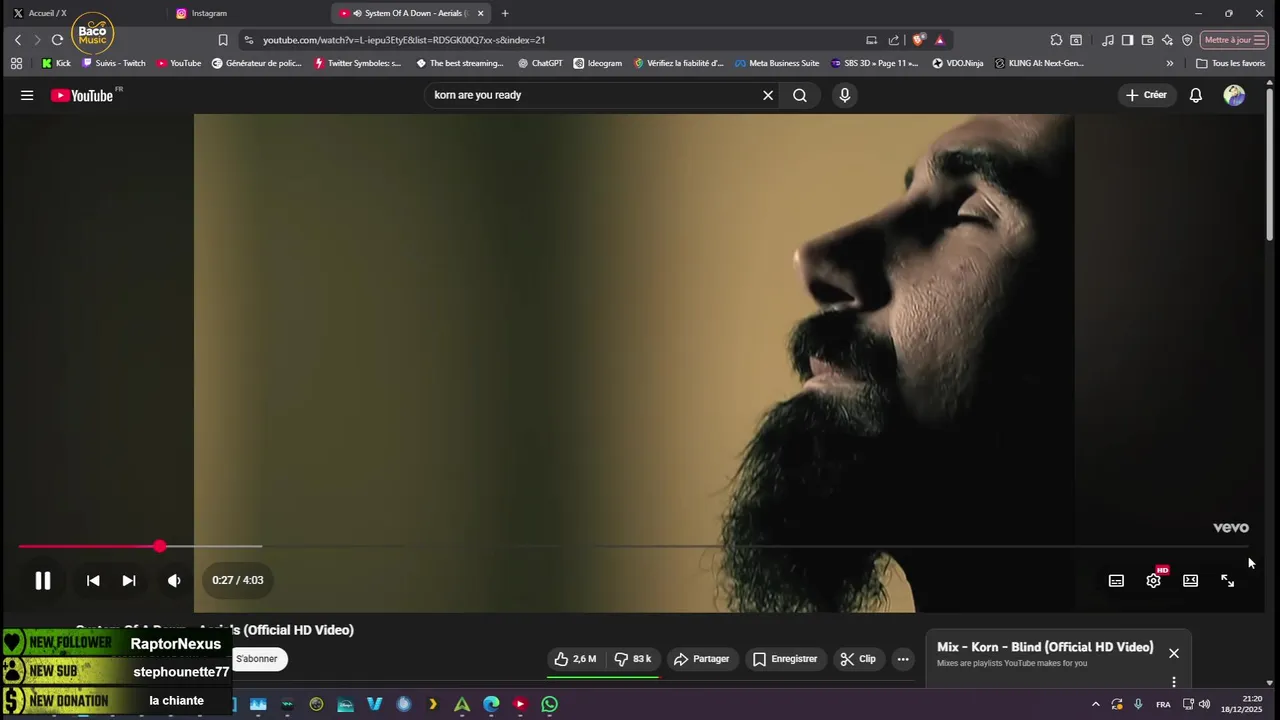
Task: Subscribe with the S'abonner button
Action: pyautogui.click(x=259, y=659)
